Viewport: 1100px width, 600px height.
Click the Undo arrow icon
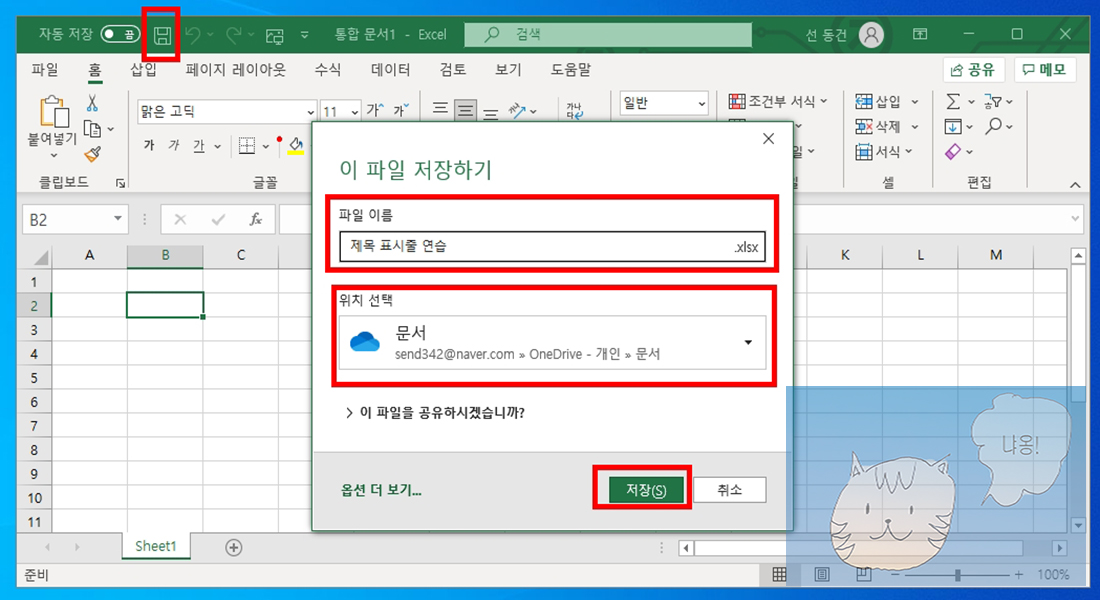[194, 34]
